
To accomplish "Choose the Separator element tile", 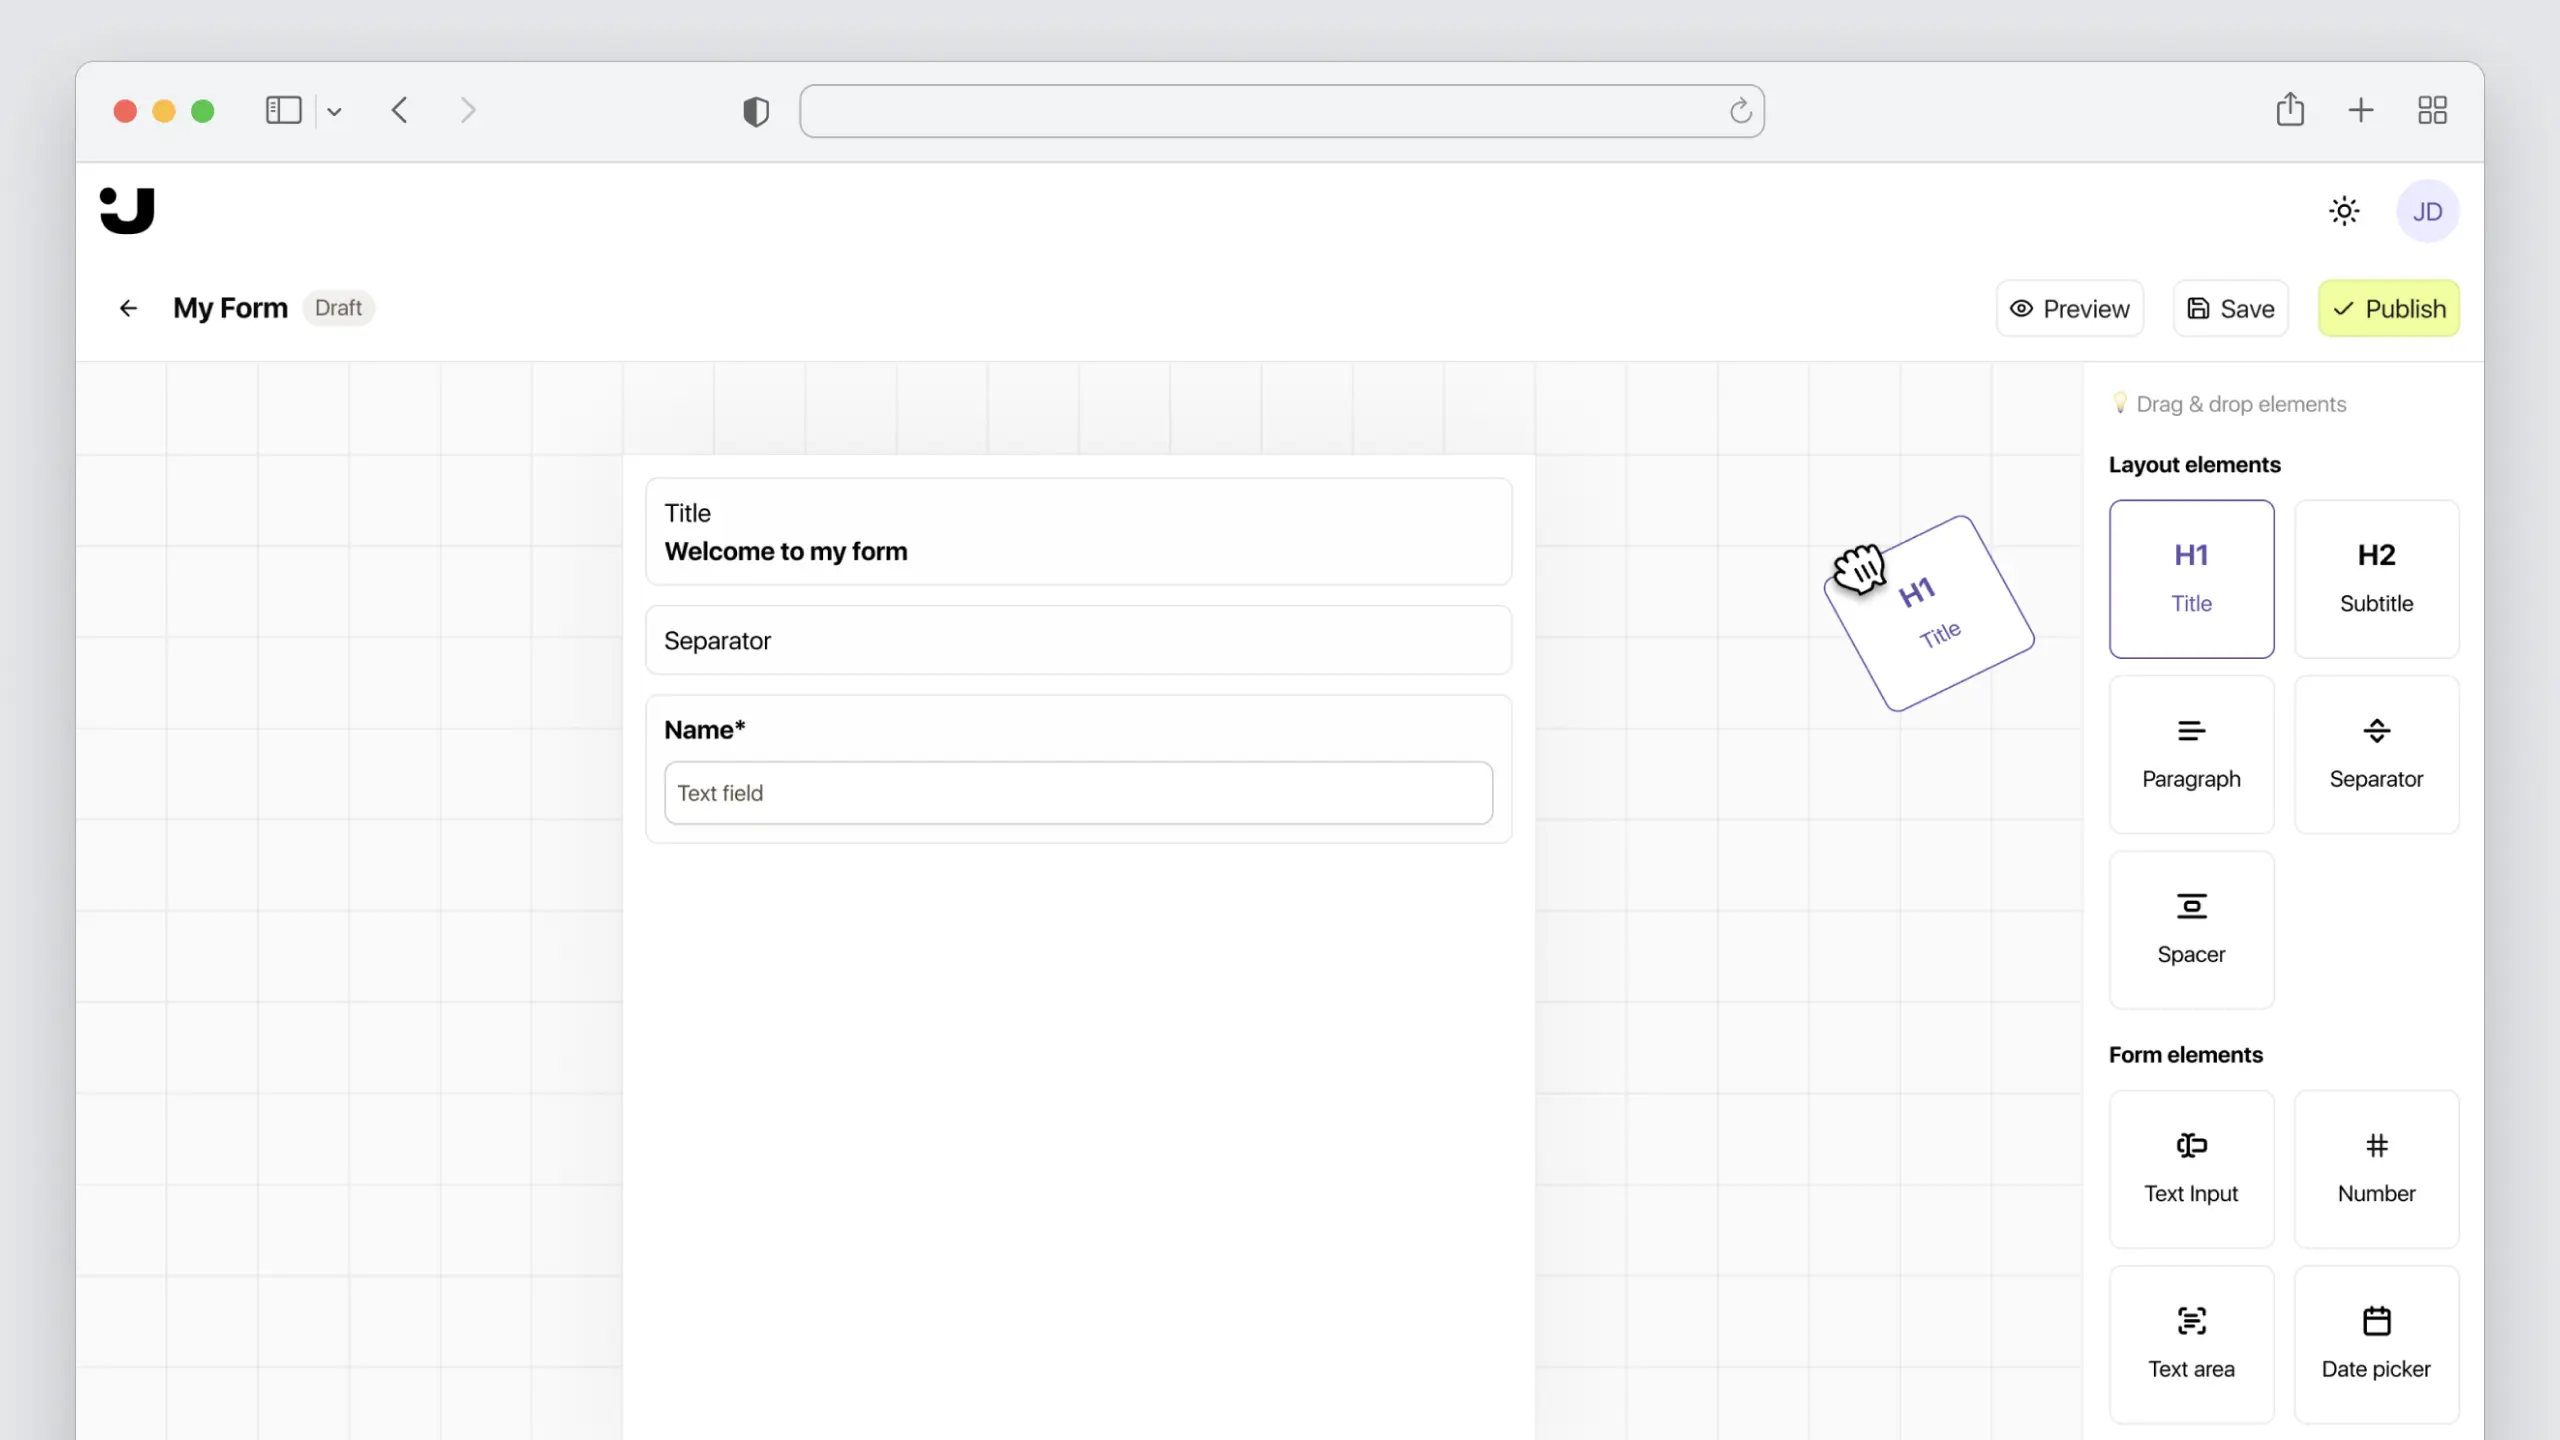I will (2376, 754).
